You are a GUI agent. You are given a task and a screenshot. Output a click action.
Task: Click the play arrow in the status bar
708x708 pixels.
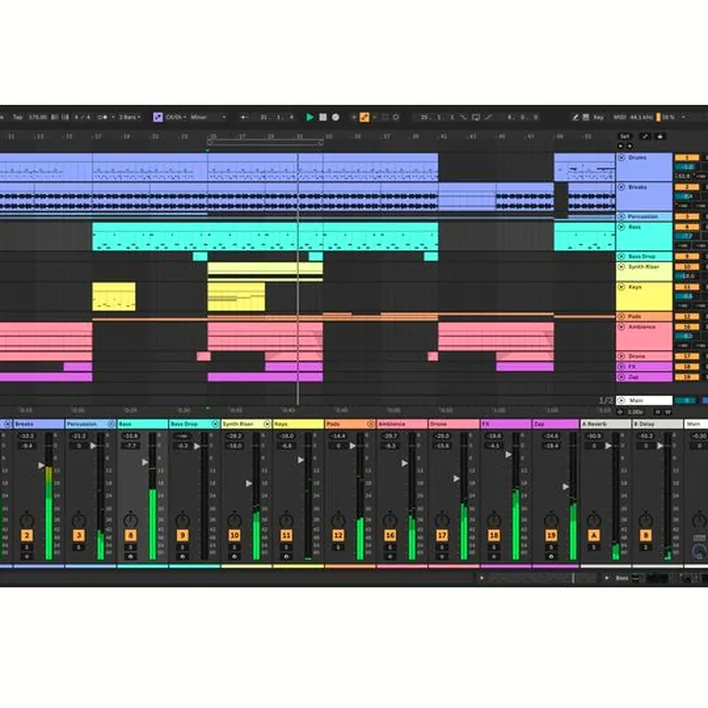coord(482,578)
